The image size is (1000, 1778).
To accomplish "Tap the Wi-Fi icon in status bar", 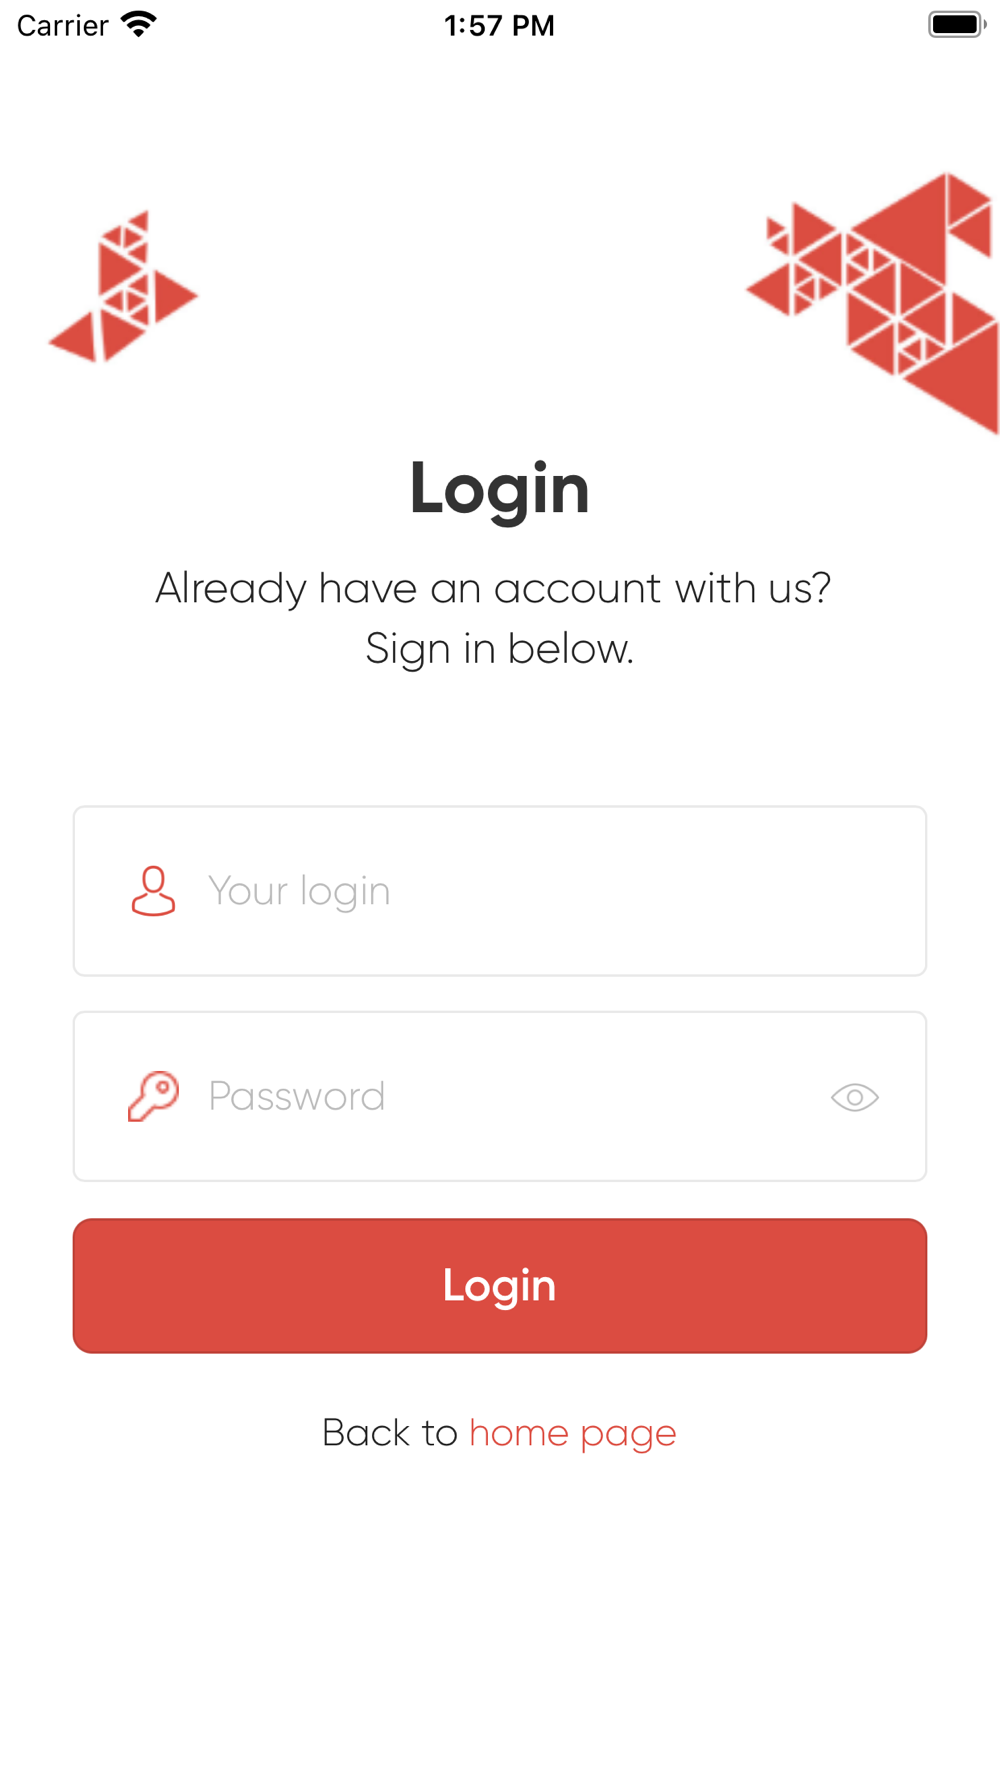I will pyautogui.click(x=139, y=24).
